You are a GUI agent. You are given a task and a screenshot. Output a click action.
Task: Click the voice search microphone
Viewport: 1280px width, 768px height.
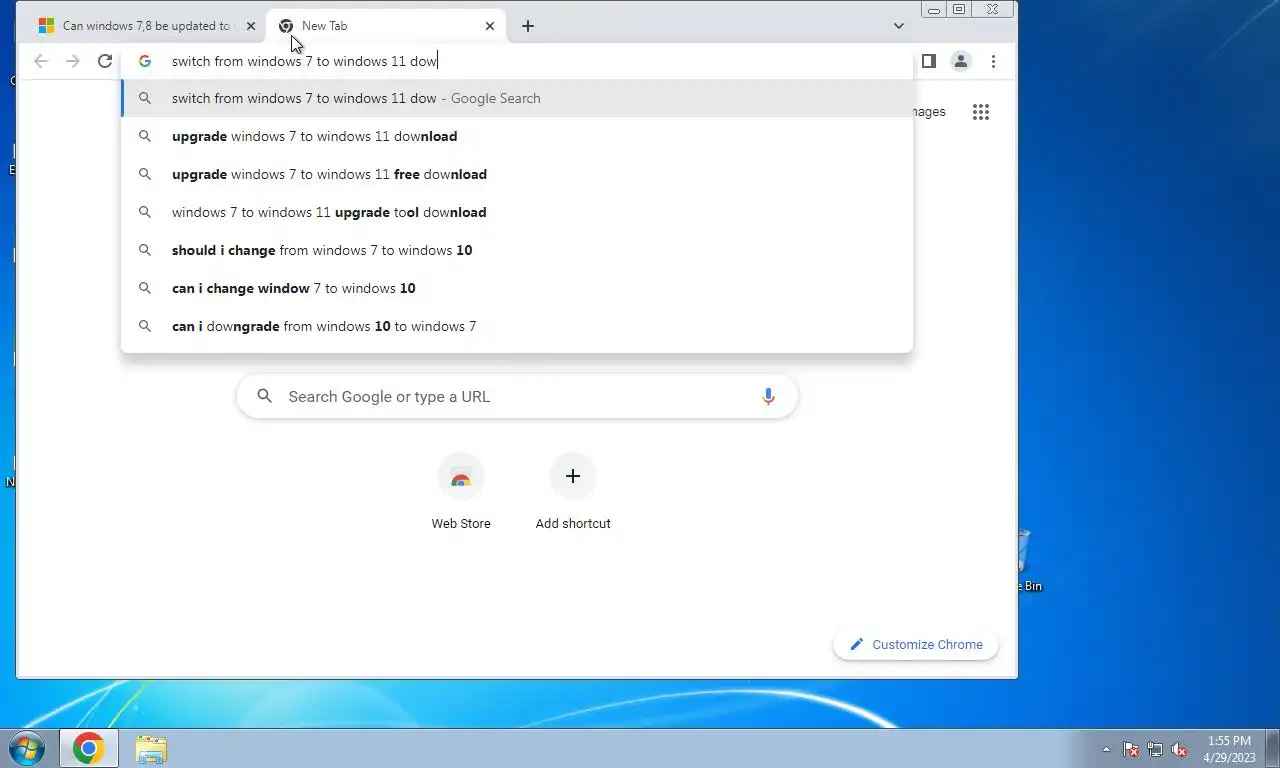click(x=768, y=397)
